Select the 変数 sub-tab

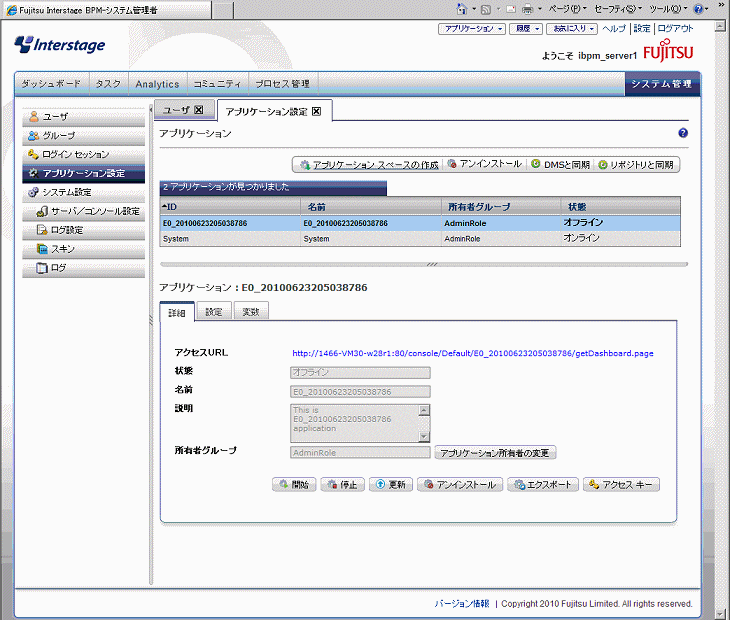click(251, 311)
